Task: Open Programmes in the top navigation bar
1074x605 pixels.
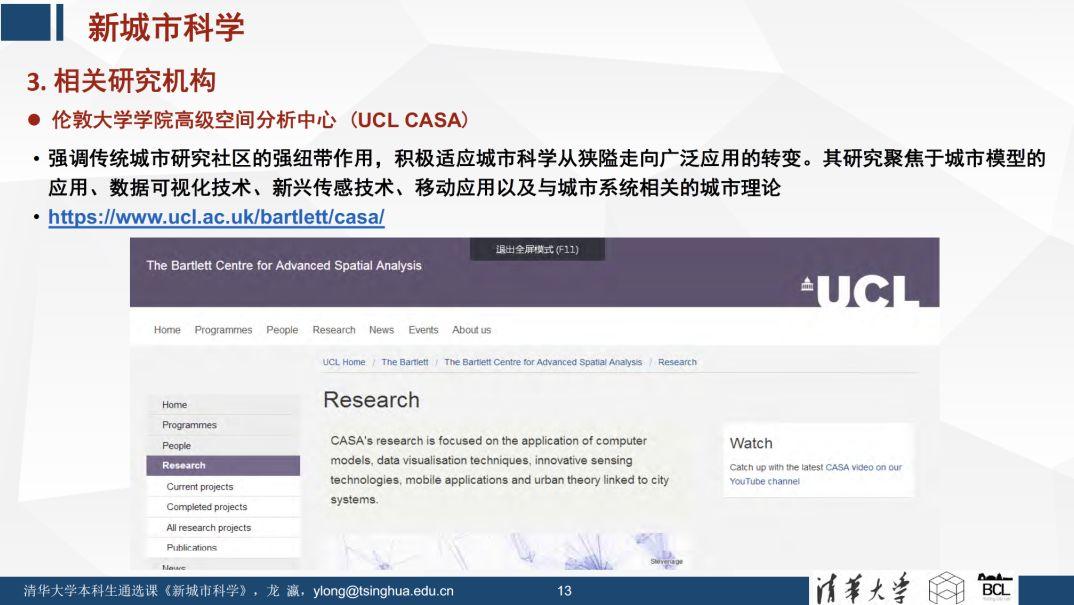Action: click(x=223, y=330)
